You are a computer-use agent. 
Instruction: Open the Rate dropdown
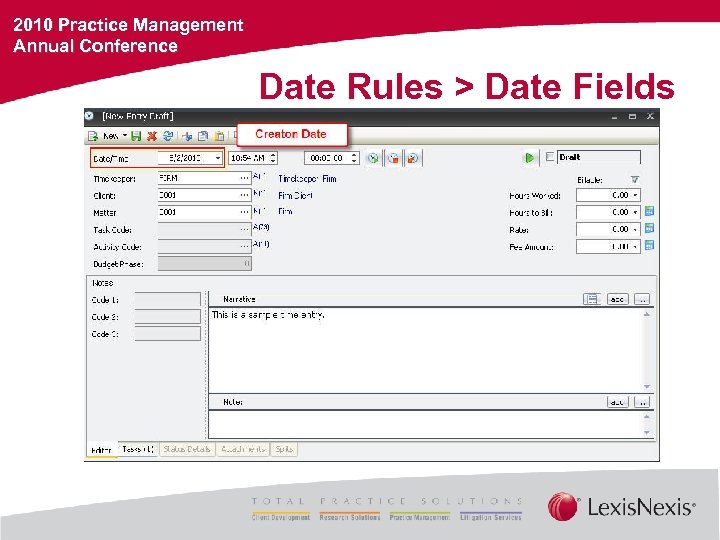click(x=636, y=229)
